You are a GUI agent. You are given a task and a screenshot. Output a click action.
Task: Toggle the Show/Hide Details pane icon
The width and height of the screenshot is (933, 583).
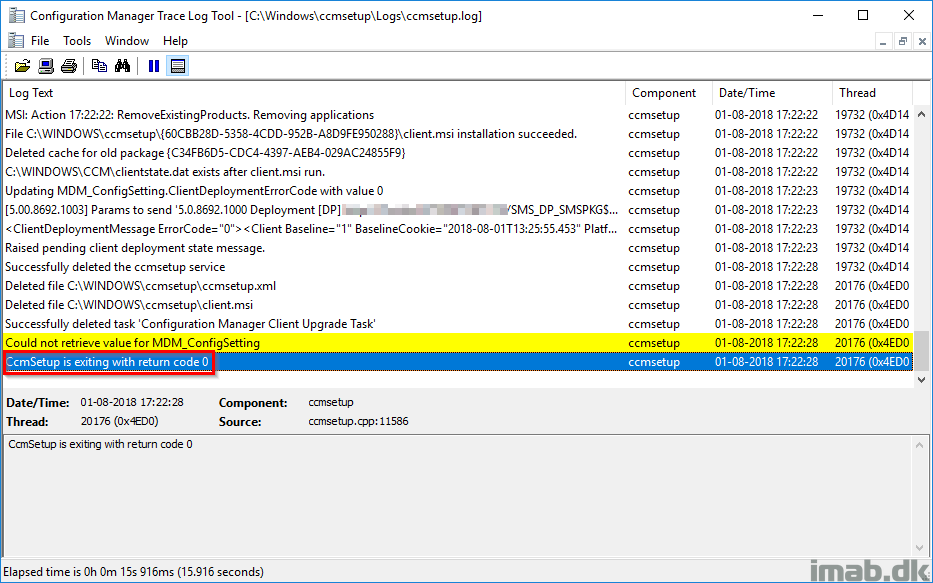(x=177, y=66)
